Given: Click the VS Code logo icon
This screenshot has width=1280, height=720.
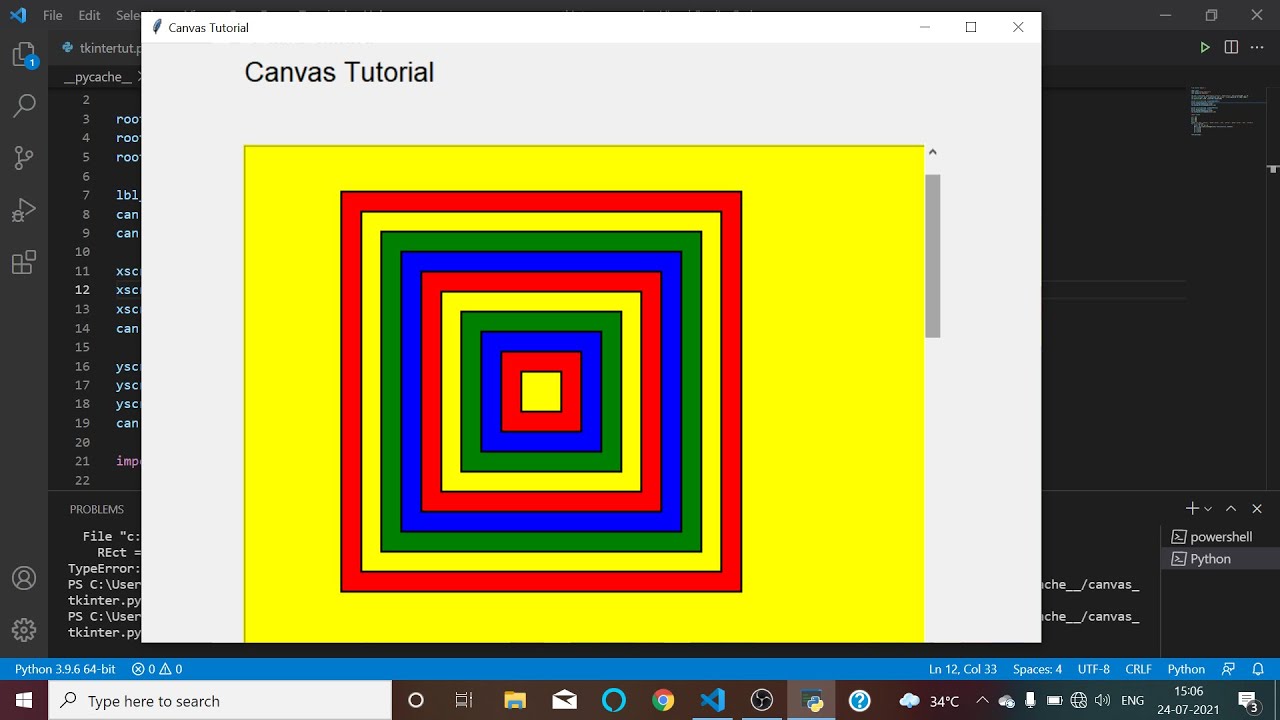Looking at the screenshot, I should (17, 15).
